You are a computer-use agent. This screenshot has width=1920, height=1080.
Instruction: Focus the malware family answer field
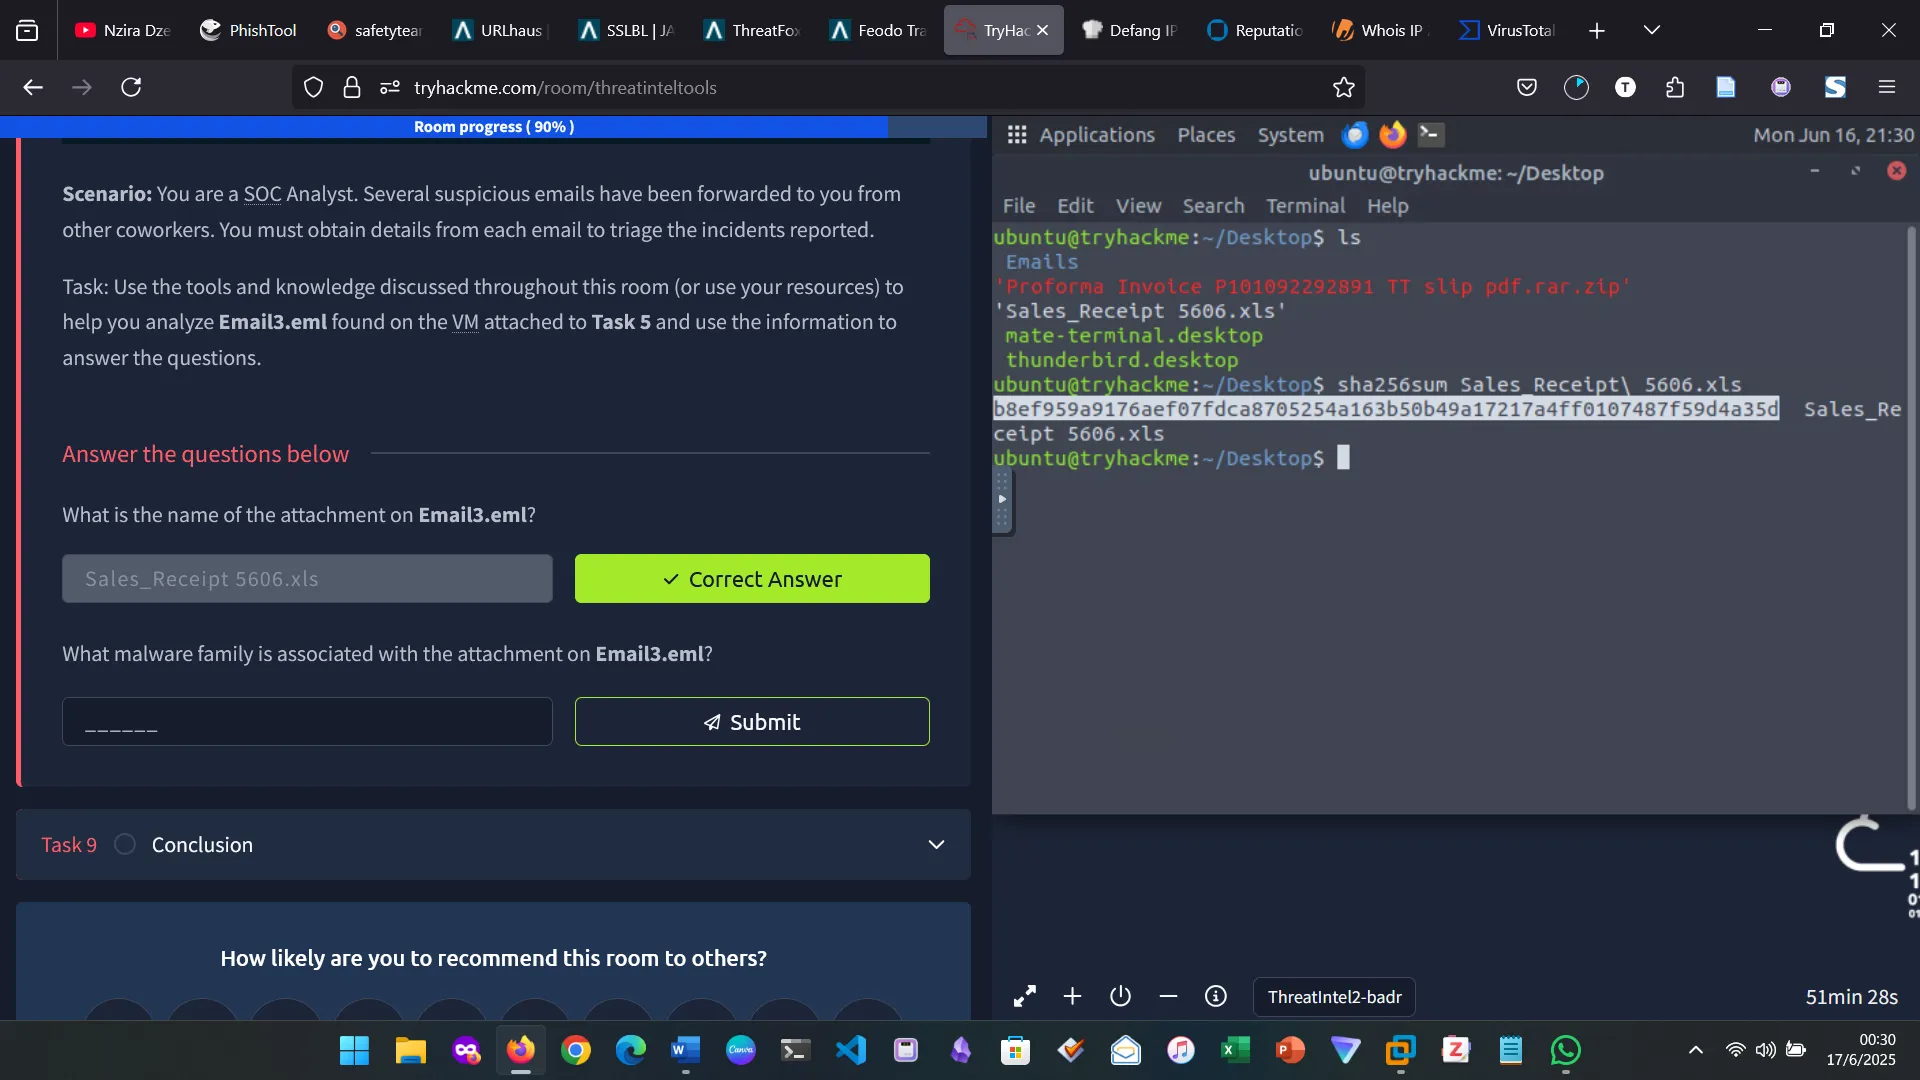(x=307, y=721)
